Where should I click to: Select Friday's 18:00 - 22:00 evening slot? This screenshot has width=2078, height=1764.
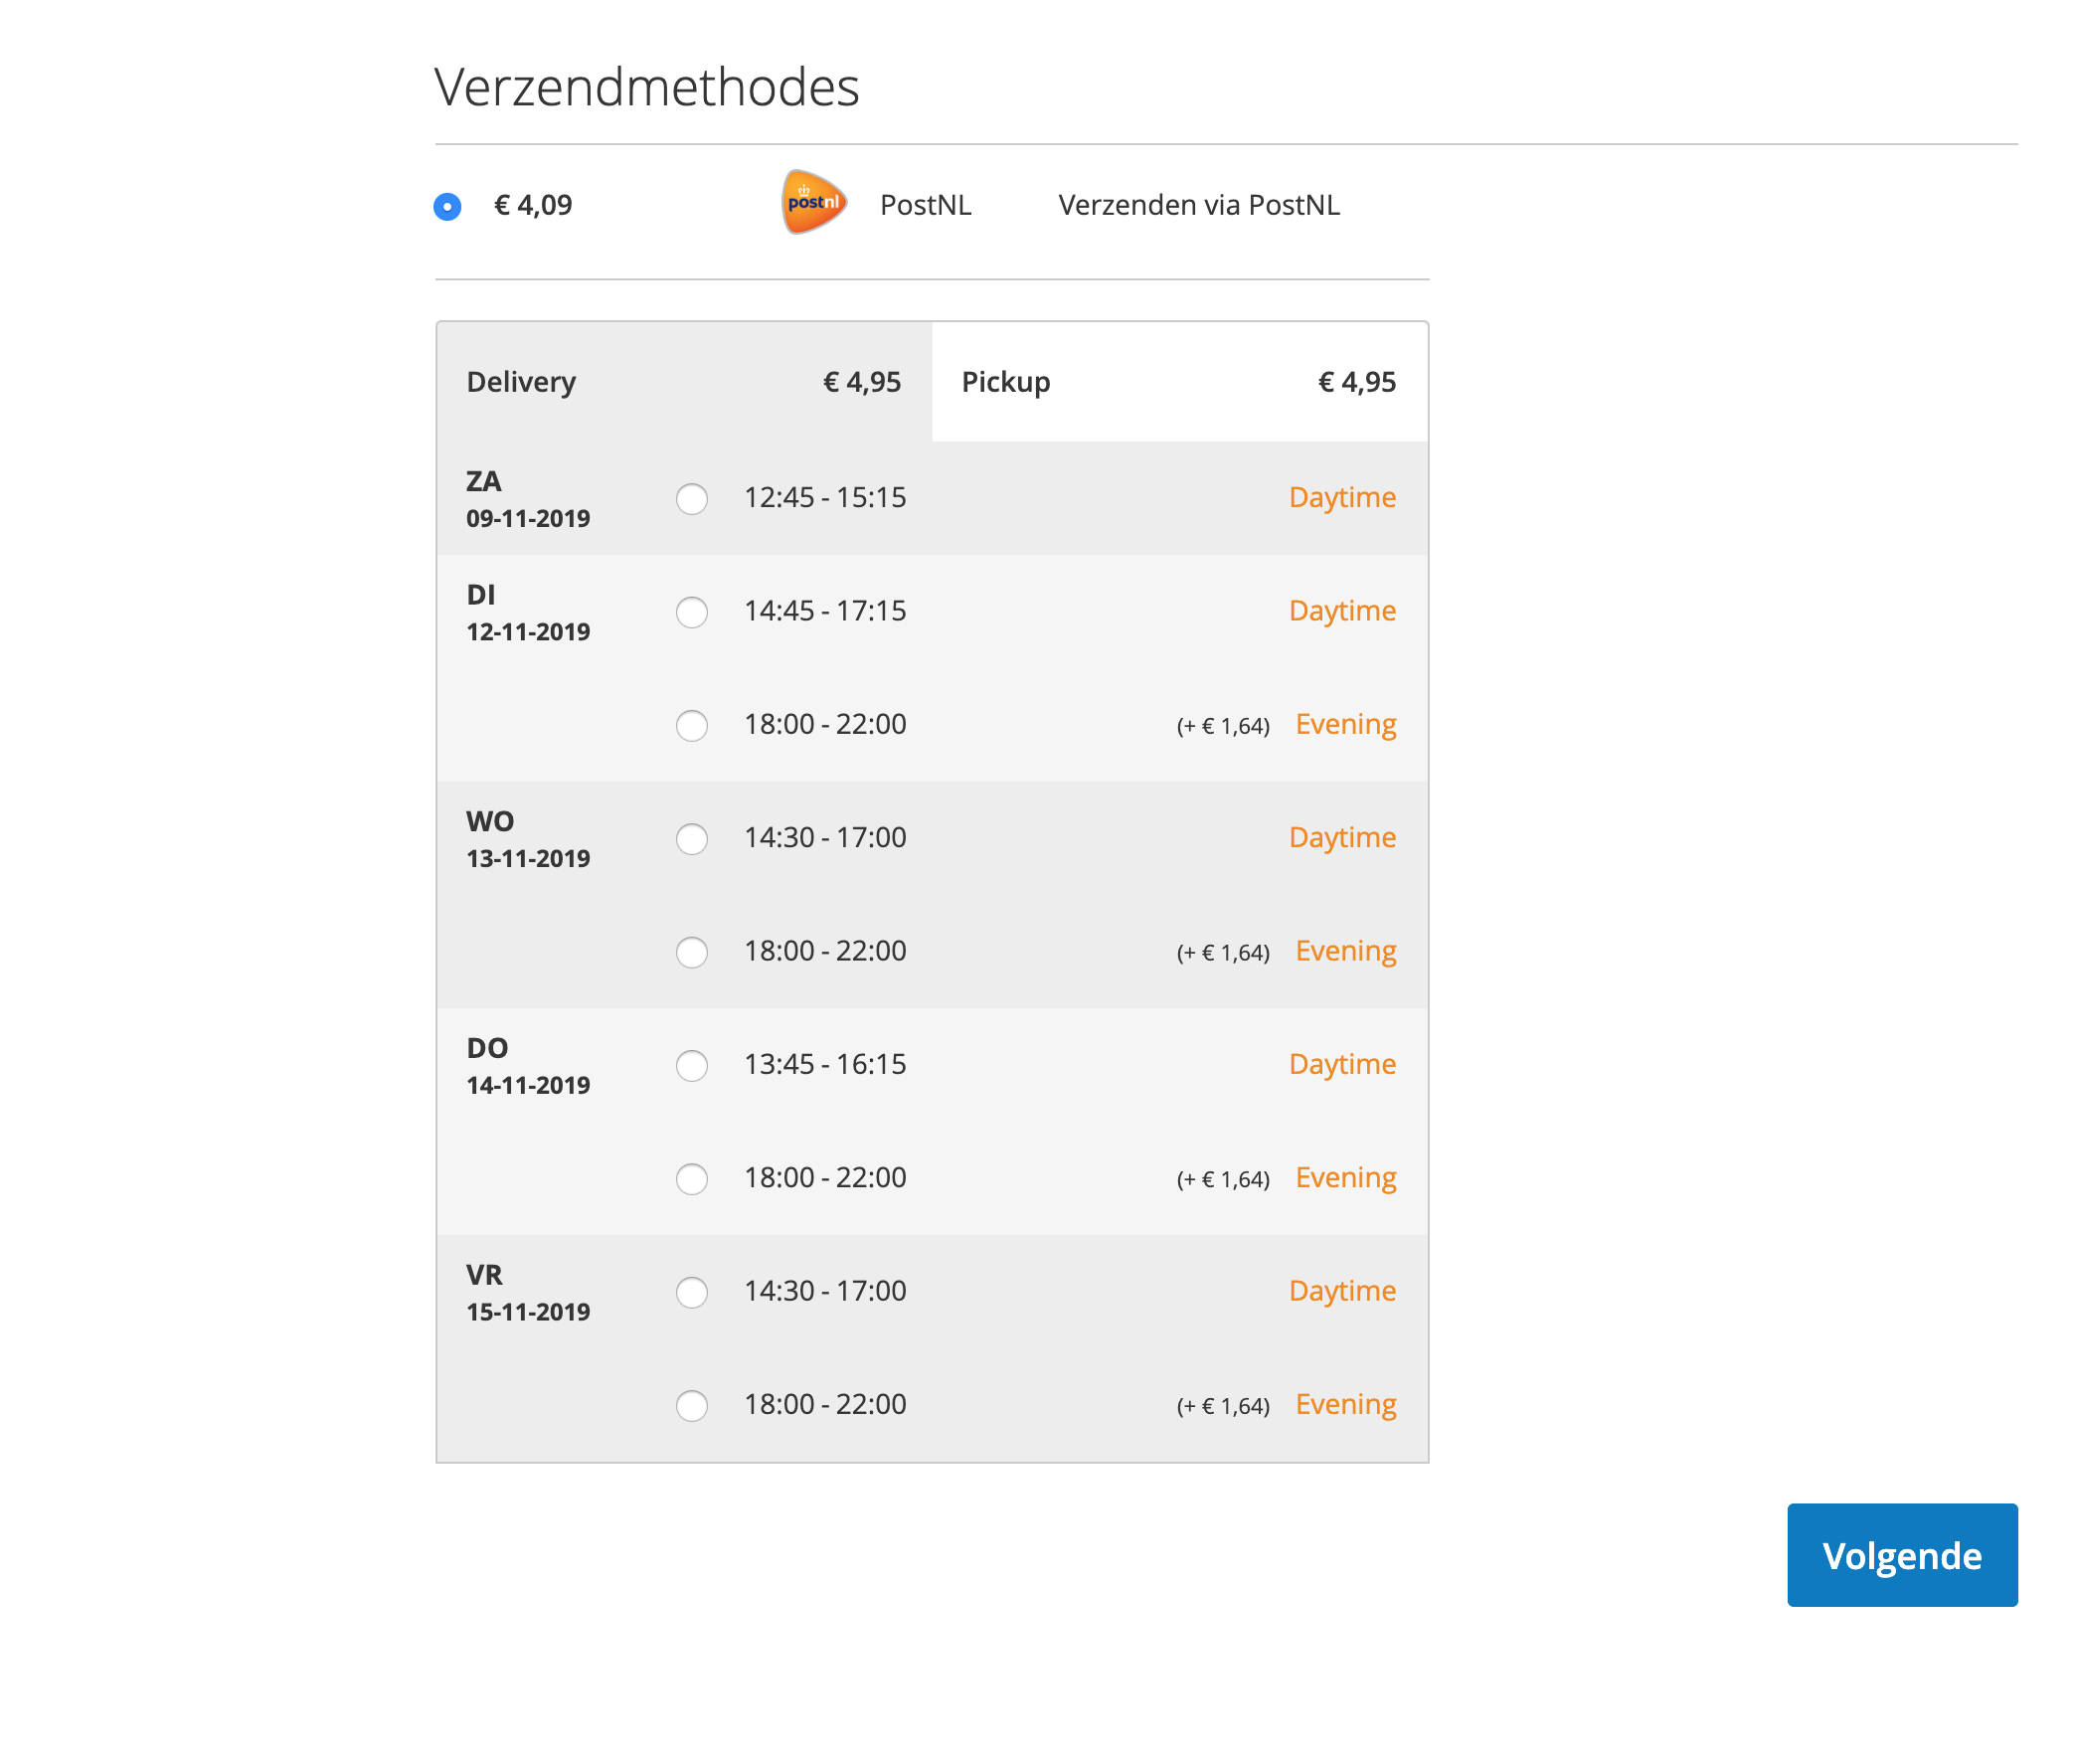coord(691,1406)
